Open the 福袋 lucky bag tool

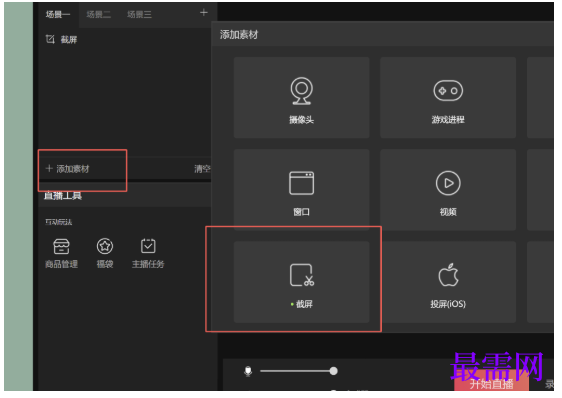tap(105, 253)
